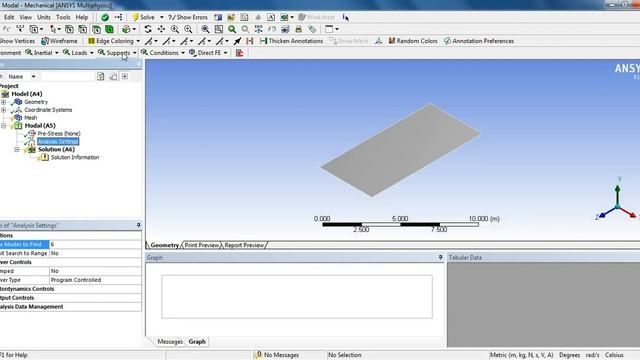Open the Supports dropdown menu
The height and width of the screenshot is (360, 640).
click(117, 53)
